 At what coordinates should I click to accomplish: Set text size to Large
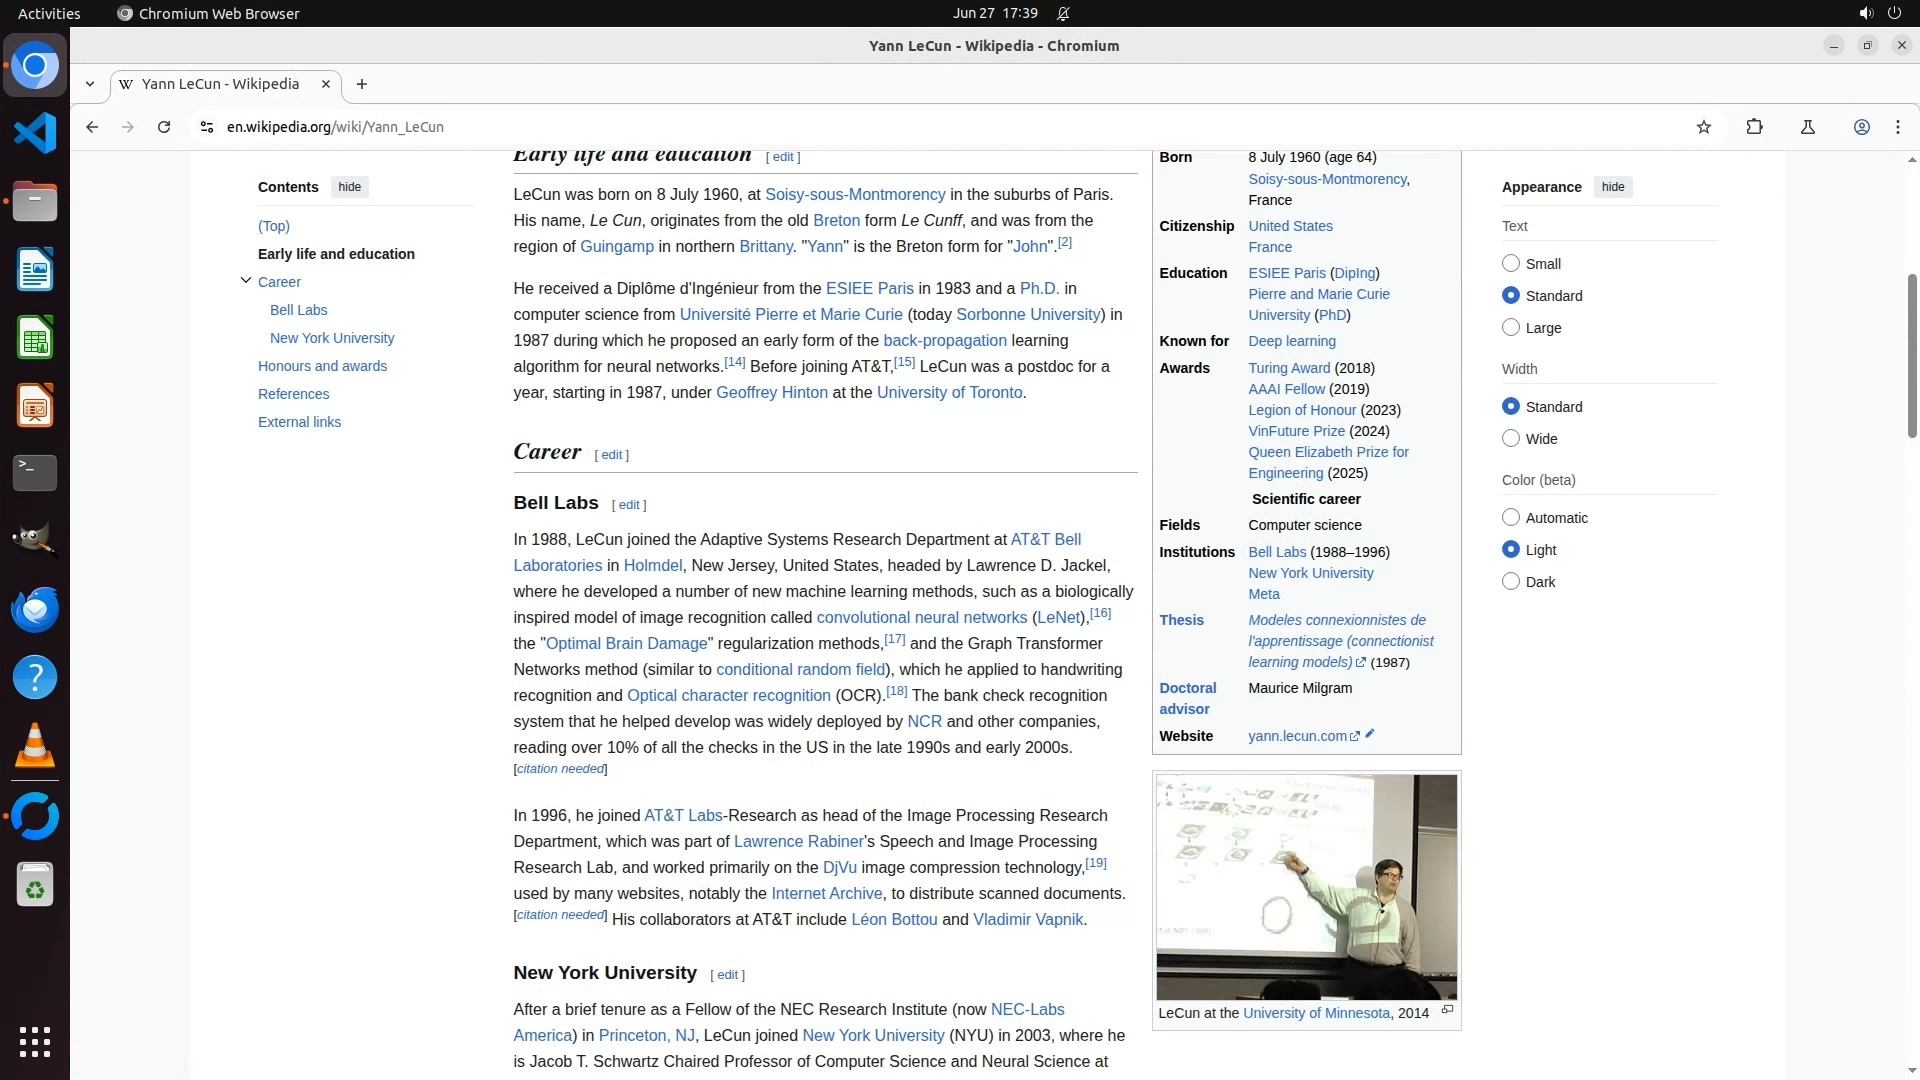click(1511, 327)
